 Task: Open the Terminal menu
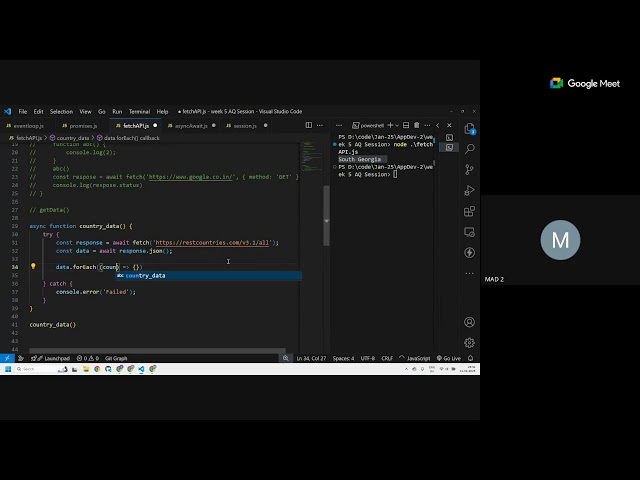click(x=139, y=112)
